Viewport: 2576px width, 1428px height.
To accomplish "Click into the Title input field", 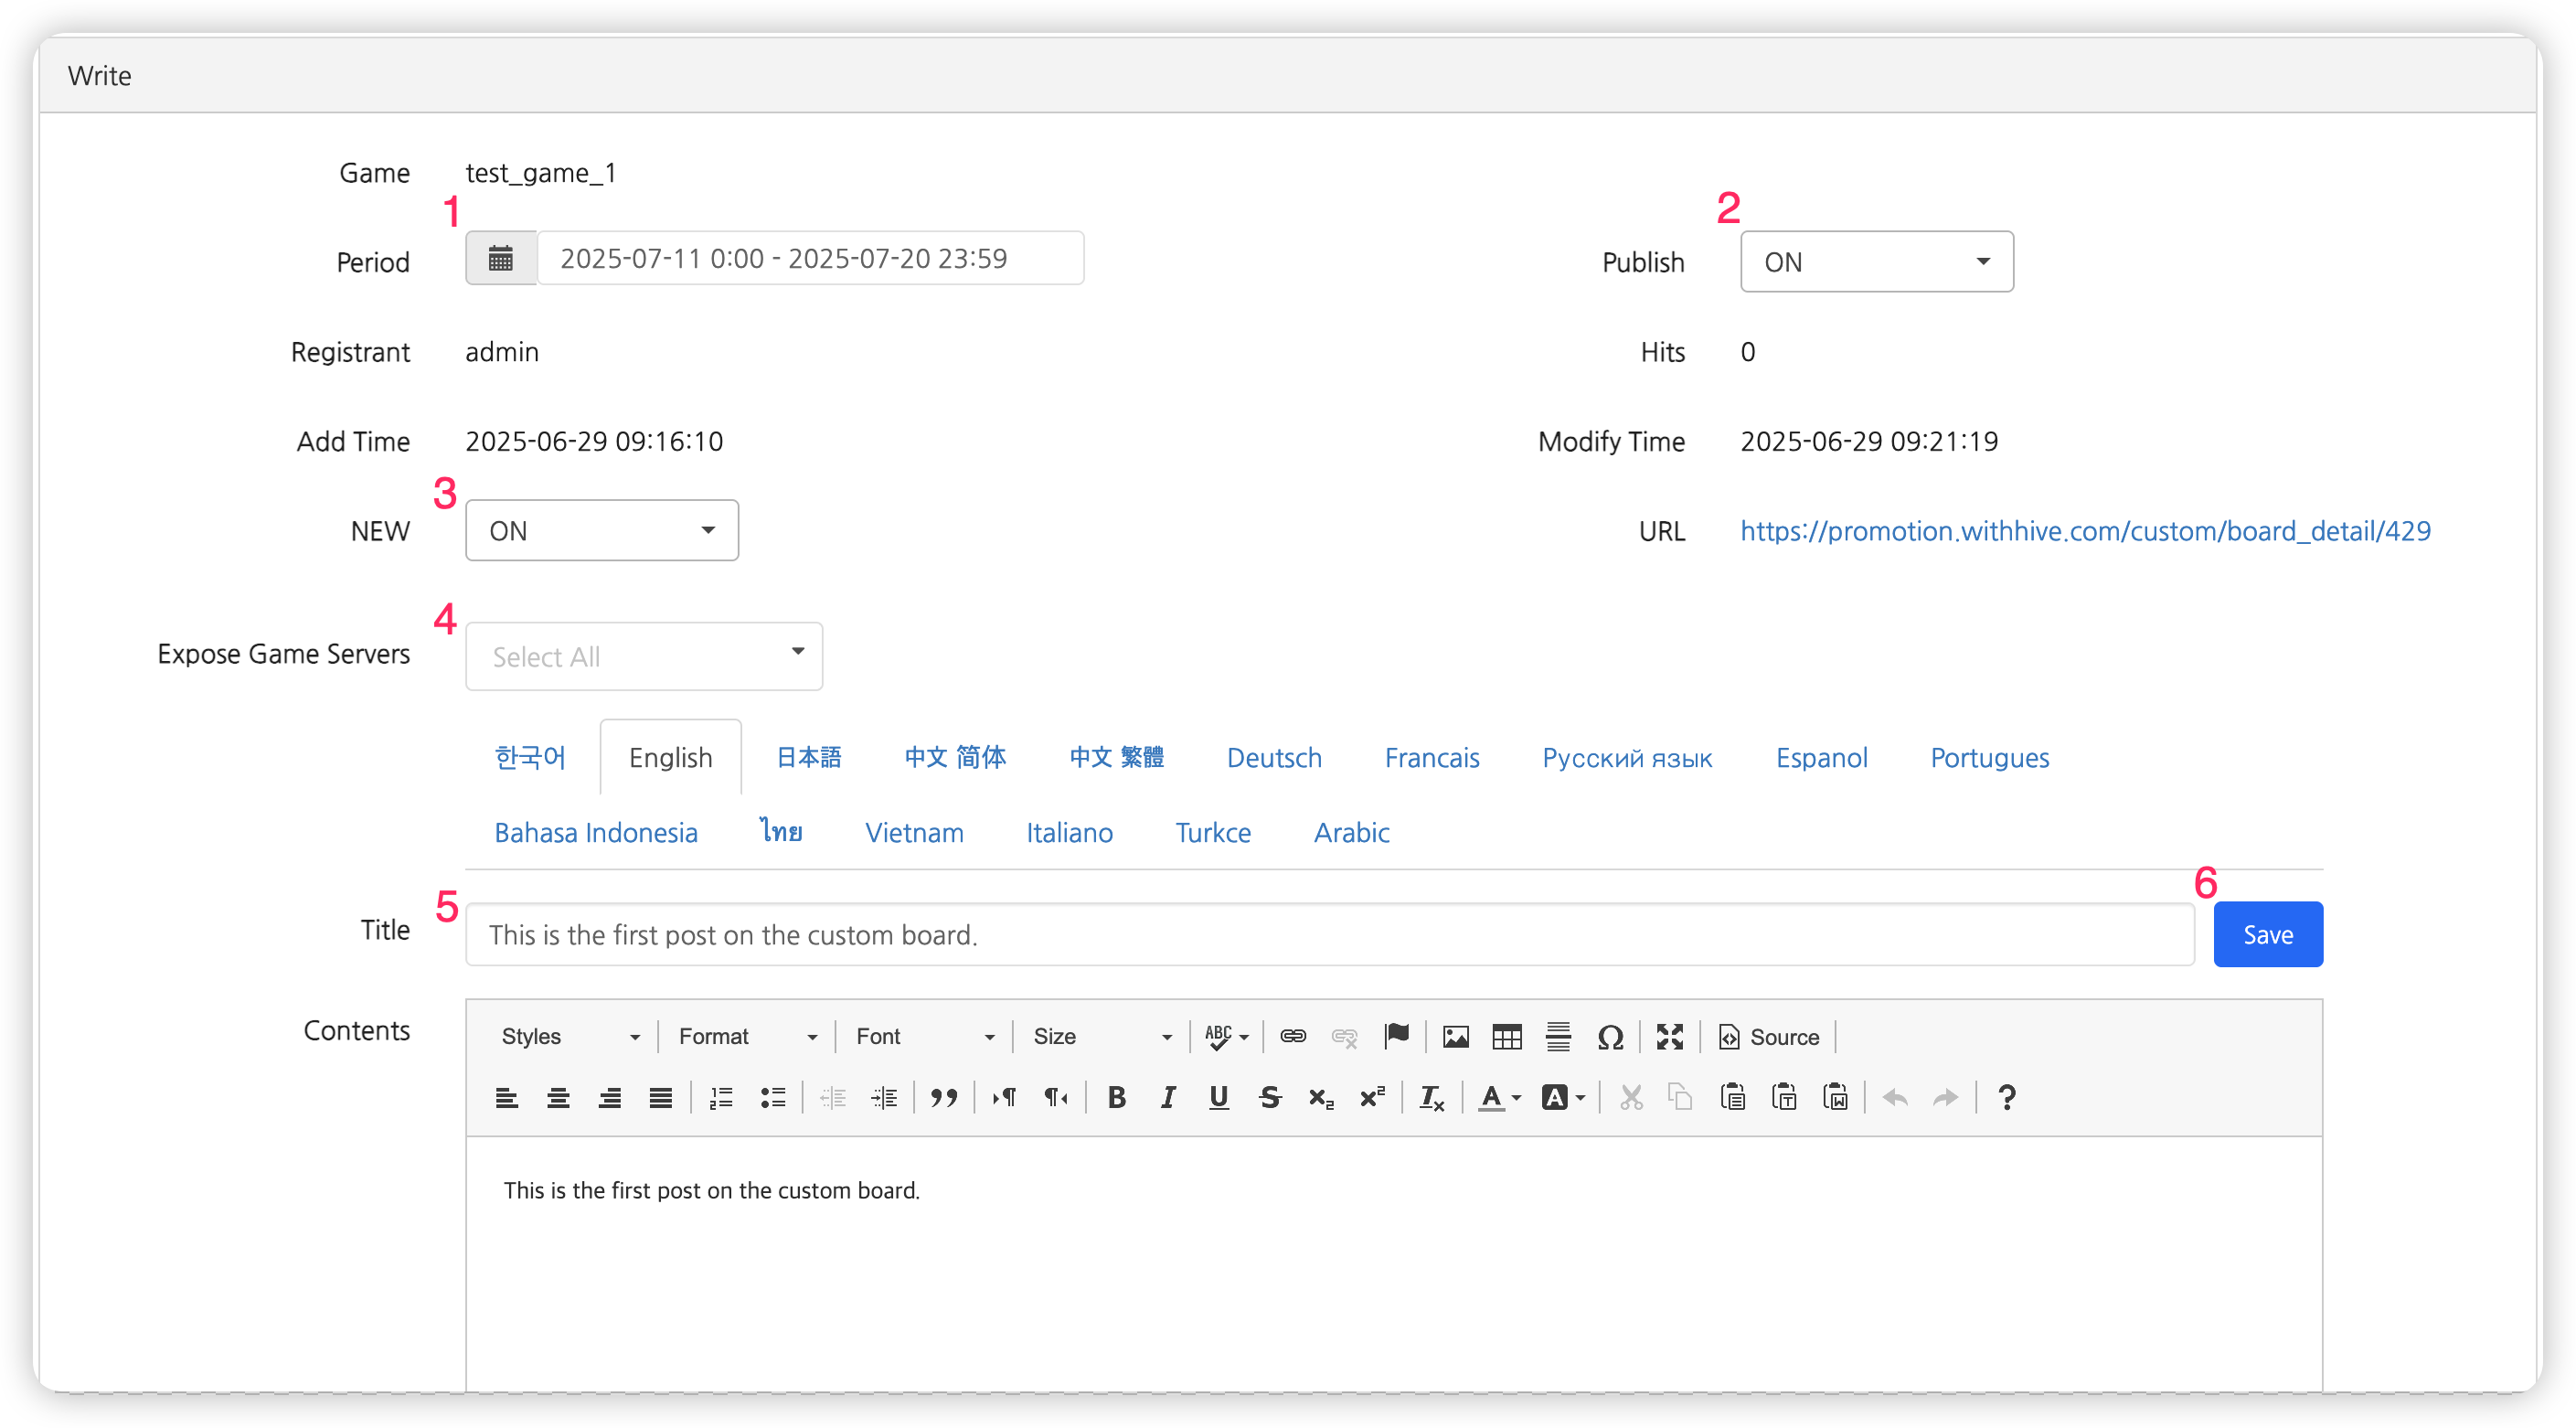I will click(x=1328, y=935).
